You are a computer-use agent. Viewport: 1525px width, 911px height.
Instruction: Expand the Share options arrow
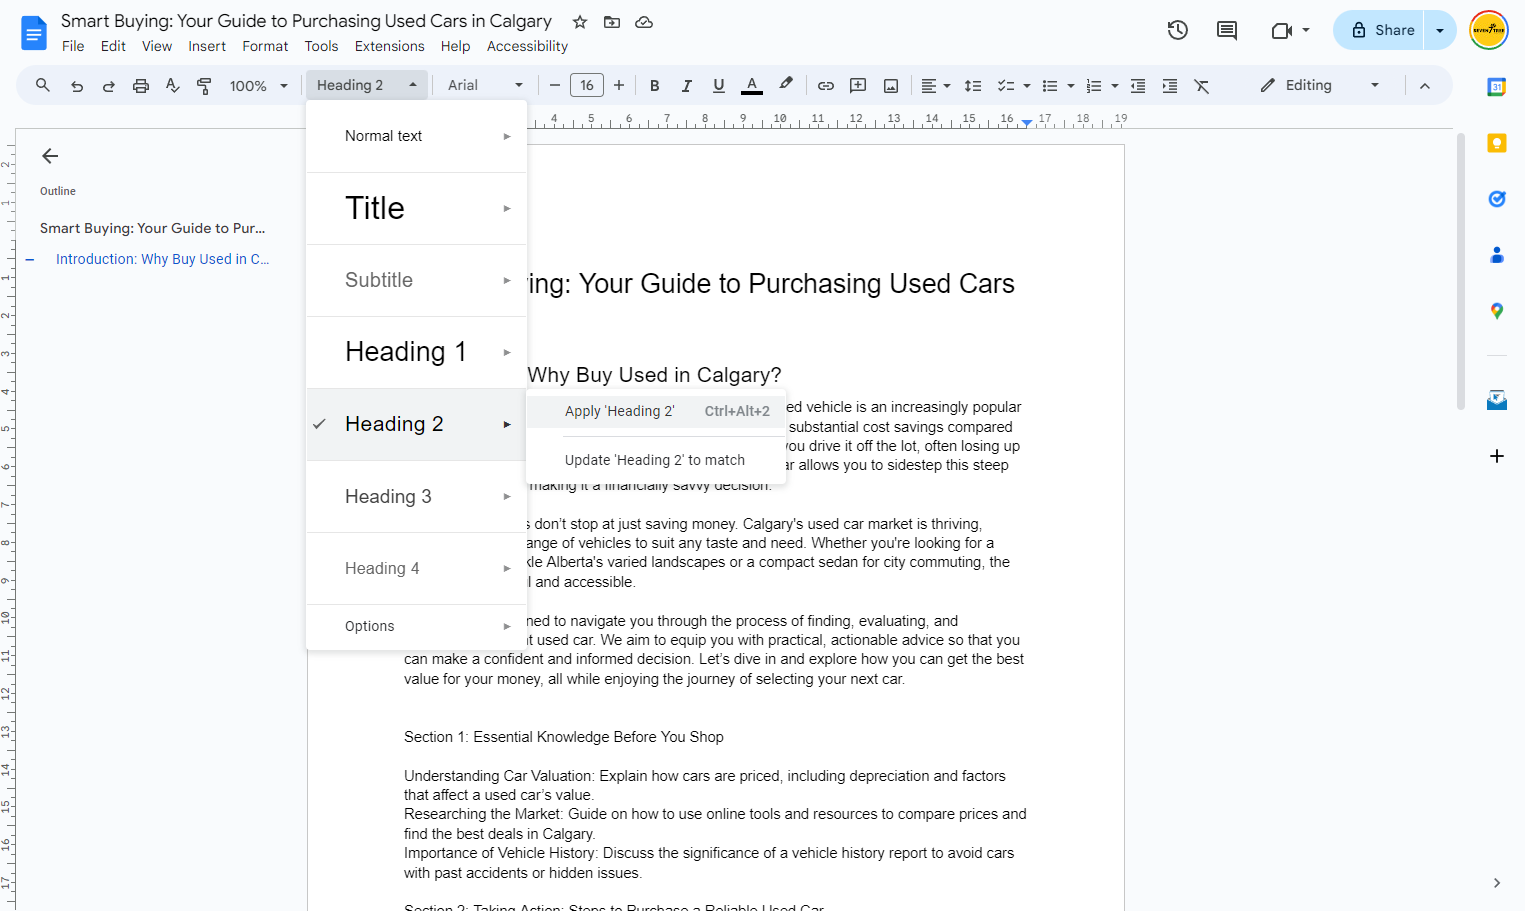(1440, 30)
